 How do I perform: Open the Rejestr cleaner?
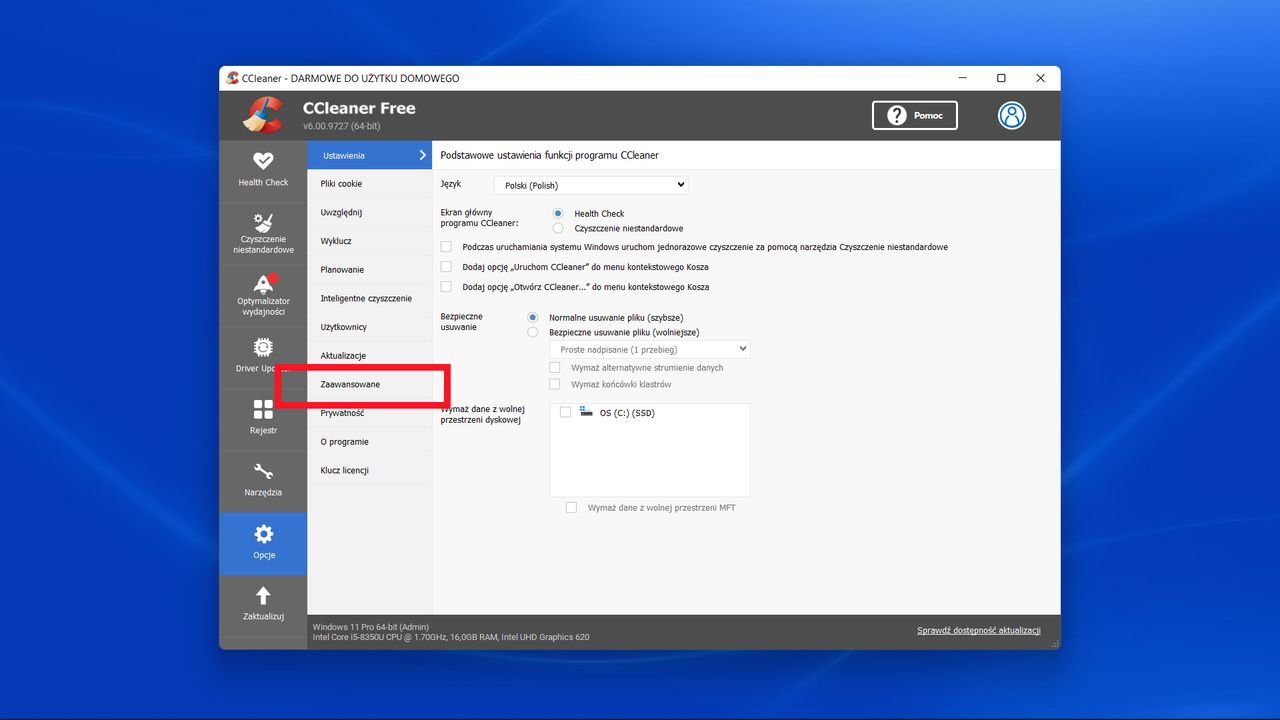(263, 419)
